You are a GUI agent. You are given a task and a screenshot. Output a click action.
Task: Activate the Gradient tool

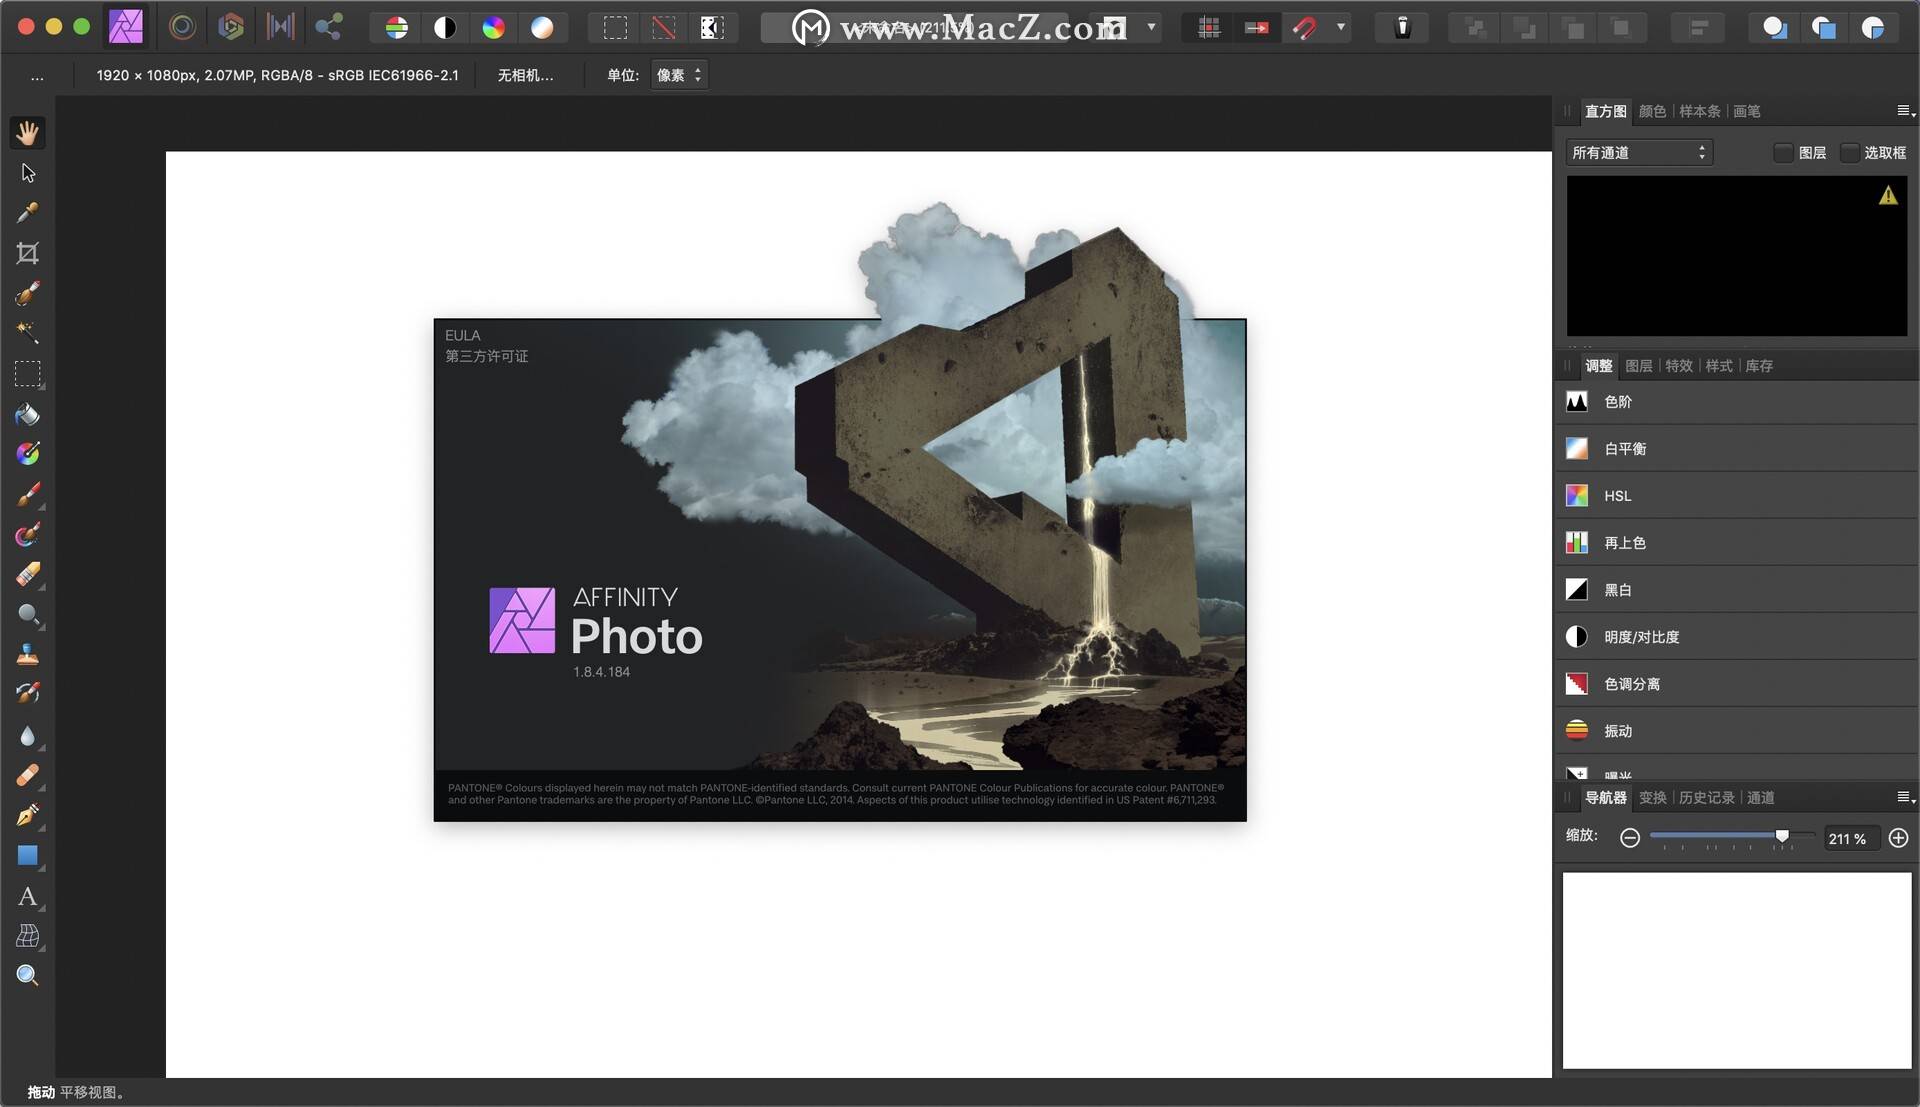point(28,453)
